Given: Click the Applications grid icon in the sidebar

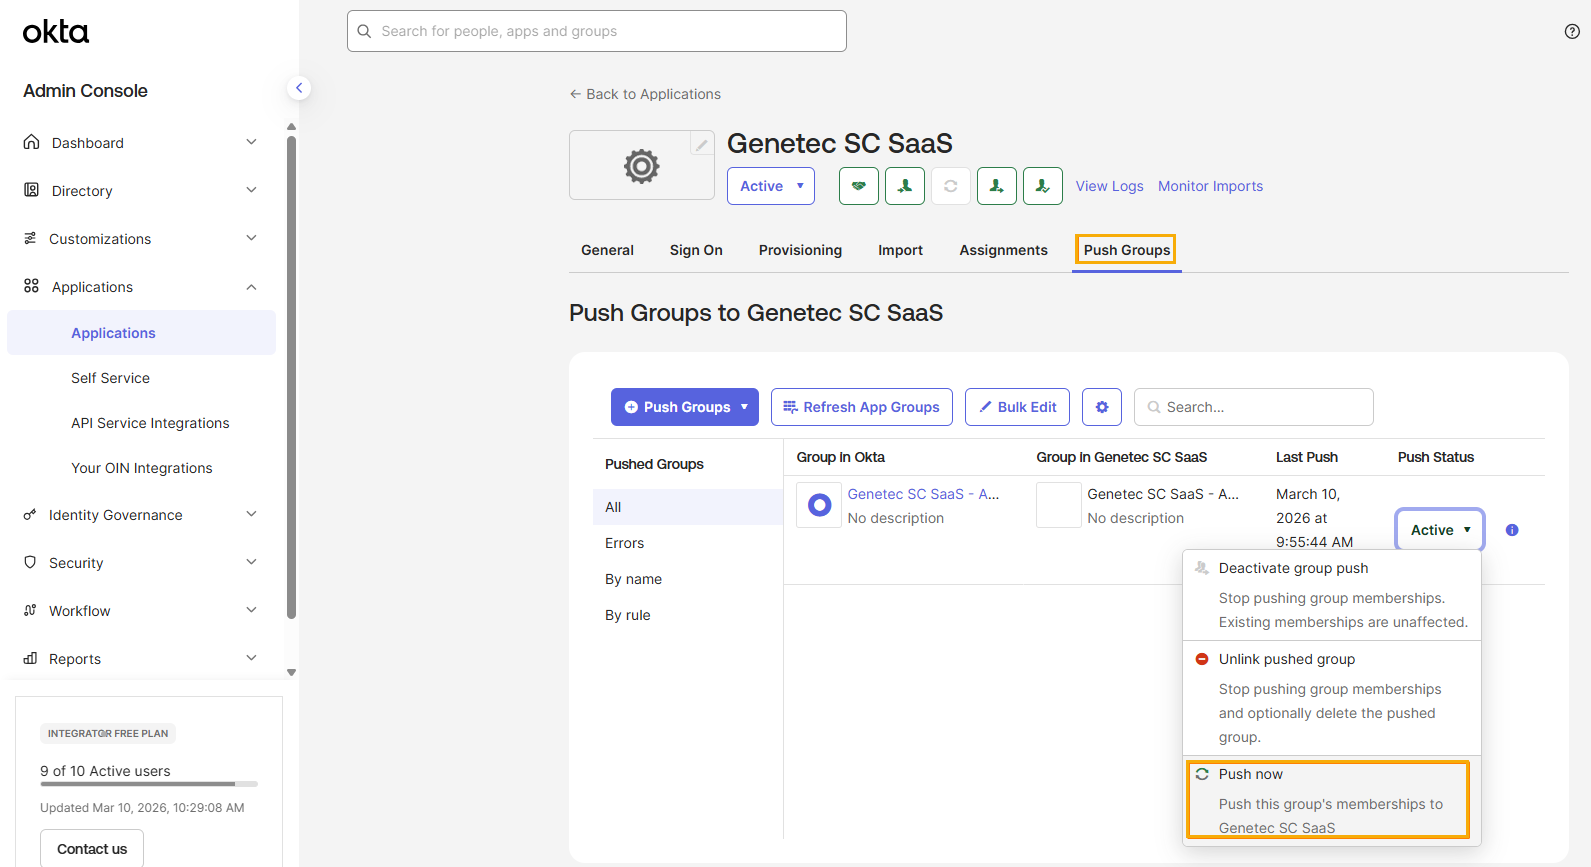Looking at the screenshot, I should pyautogui.click(x=31, y=286).
